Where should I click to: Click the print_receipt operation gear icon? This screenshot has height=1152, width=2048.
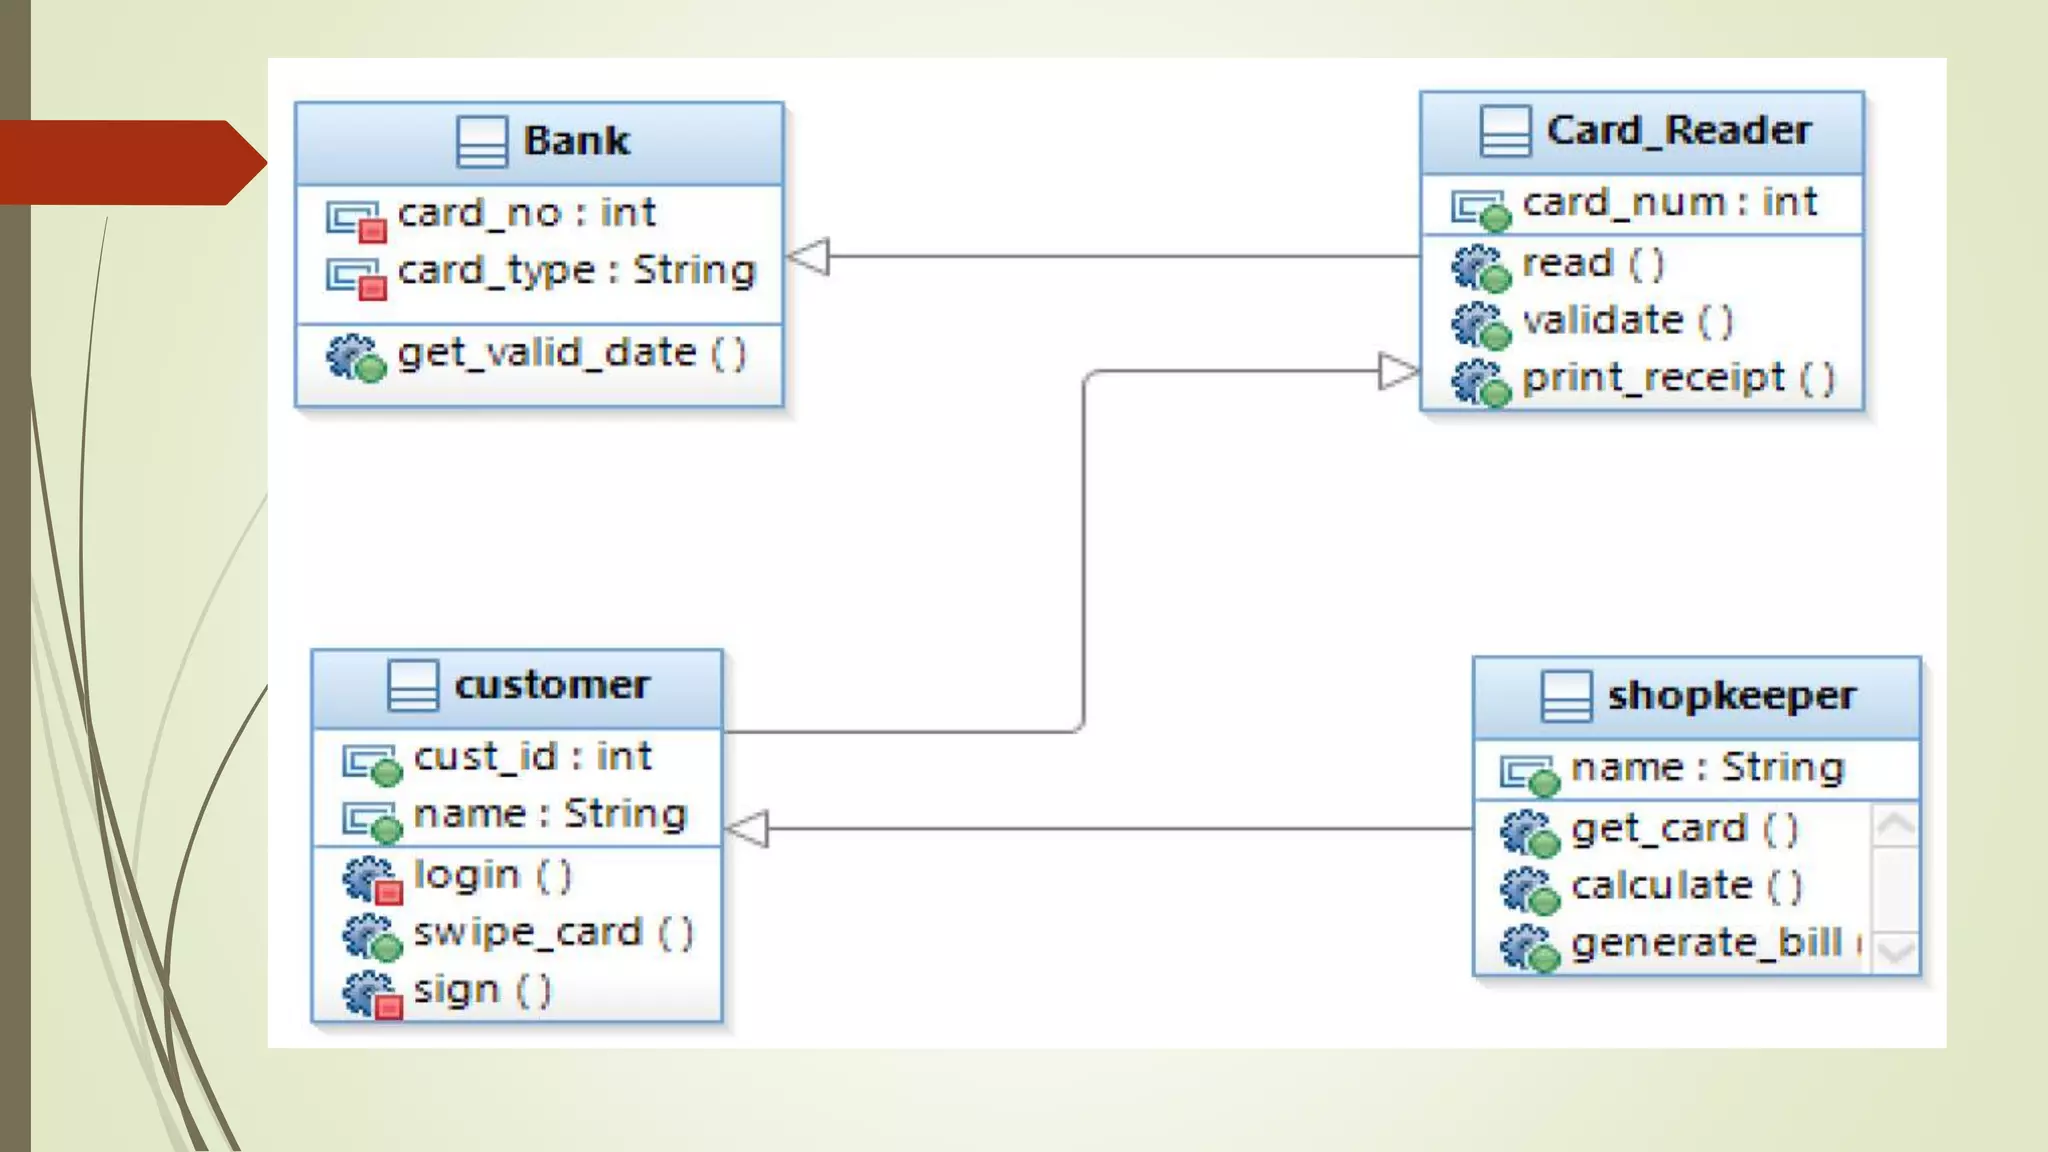point(1480,382)
